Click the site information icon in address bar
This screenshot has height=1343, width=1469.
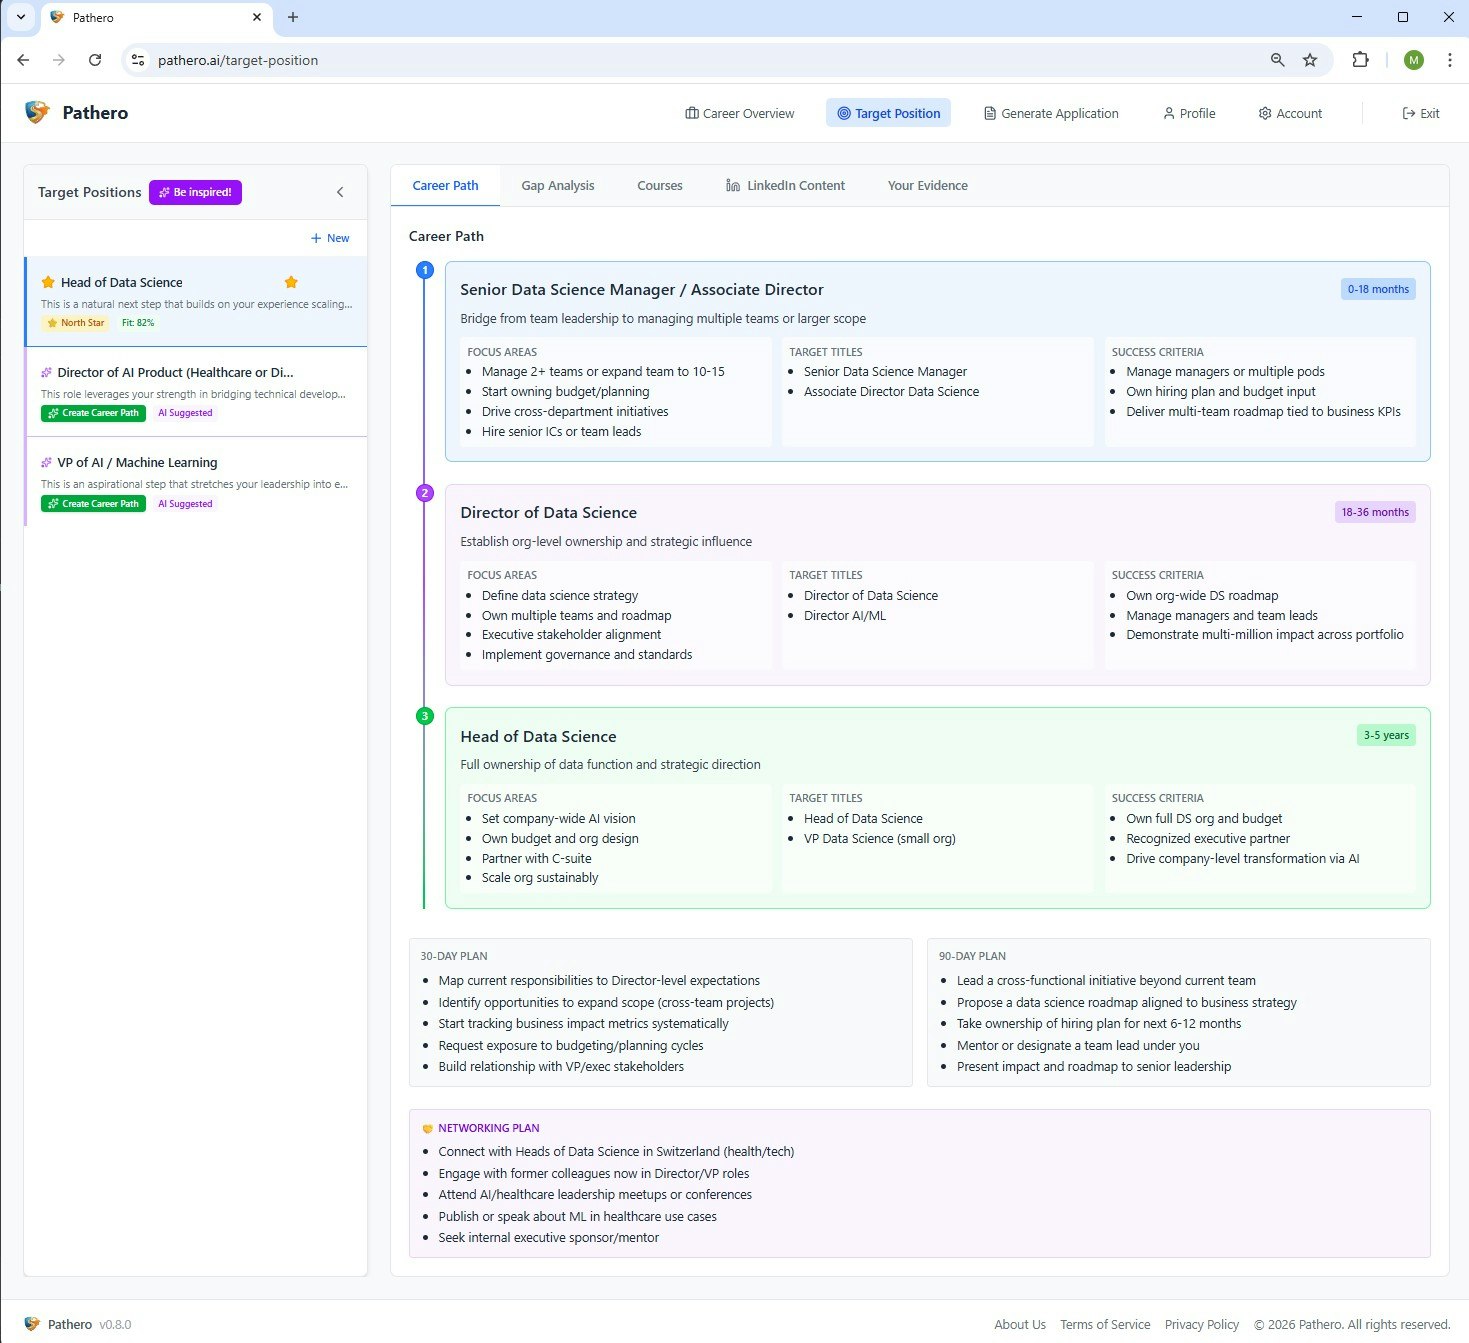tap(138, 60)
